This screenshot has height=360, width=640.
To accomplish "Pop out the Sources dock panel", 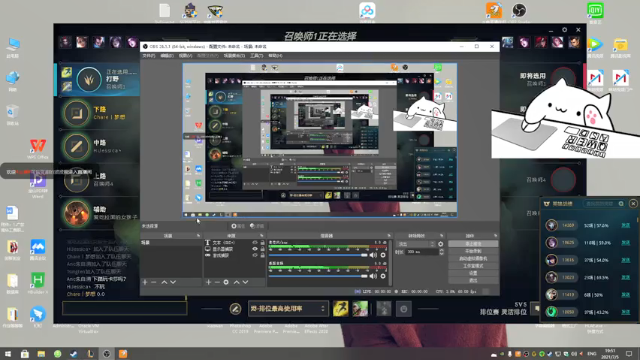I will click(262, 236).
